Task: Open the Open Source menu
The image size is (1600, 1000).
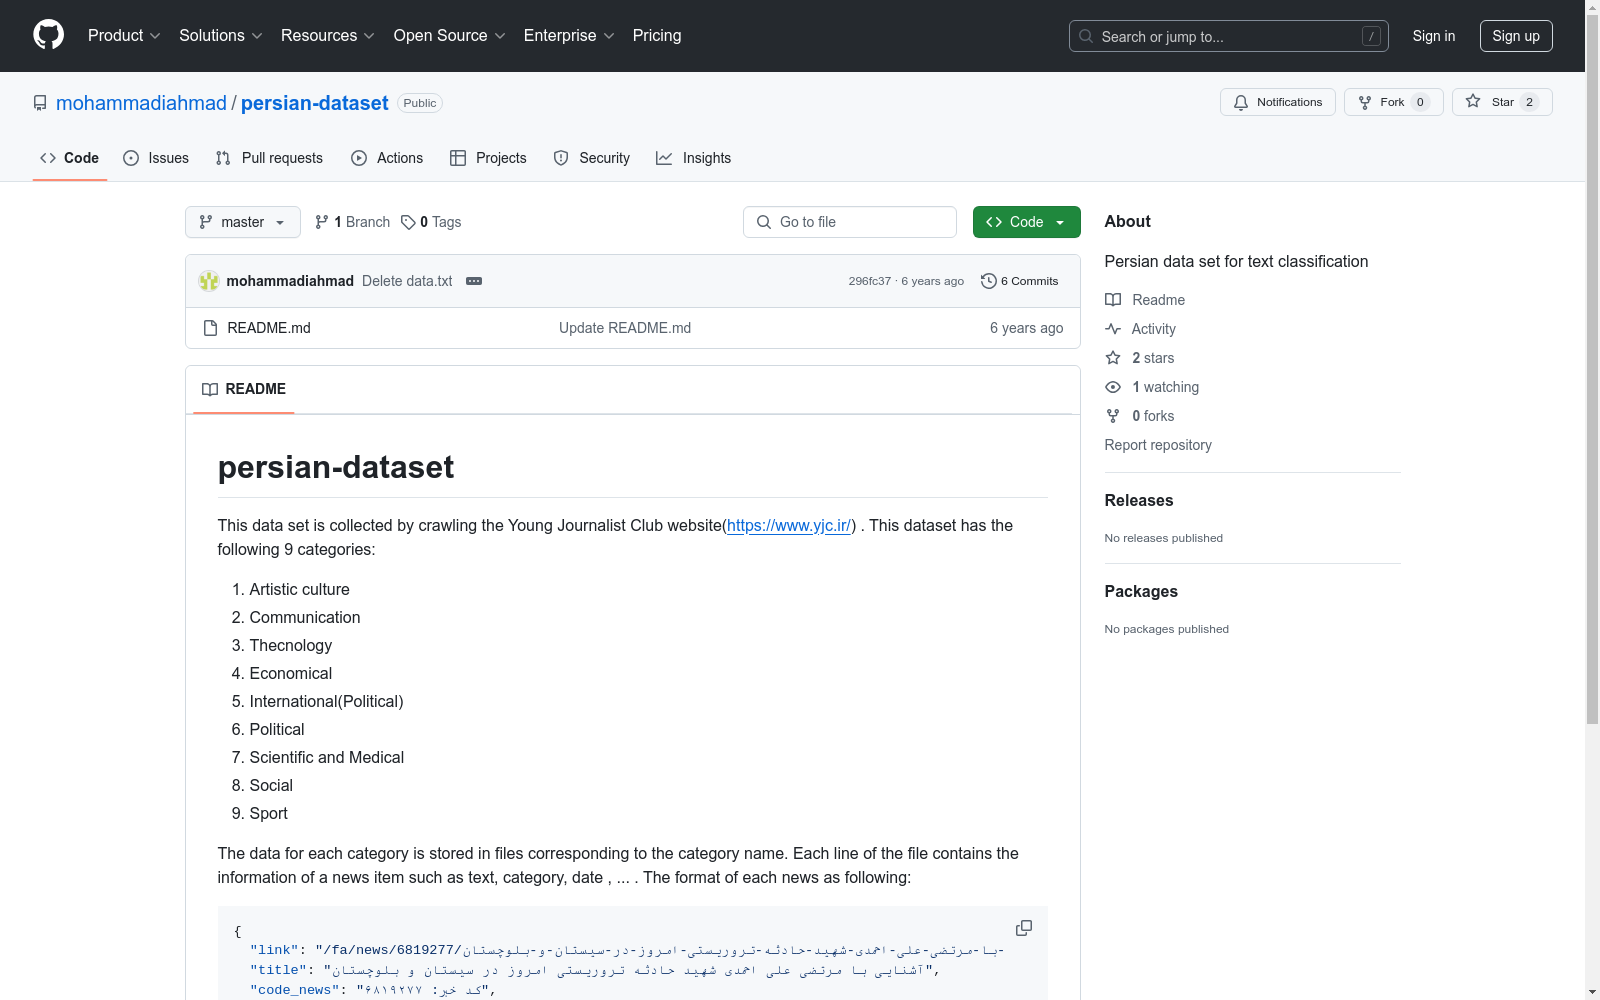Action: point(450,36)
